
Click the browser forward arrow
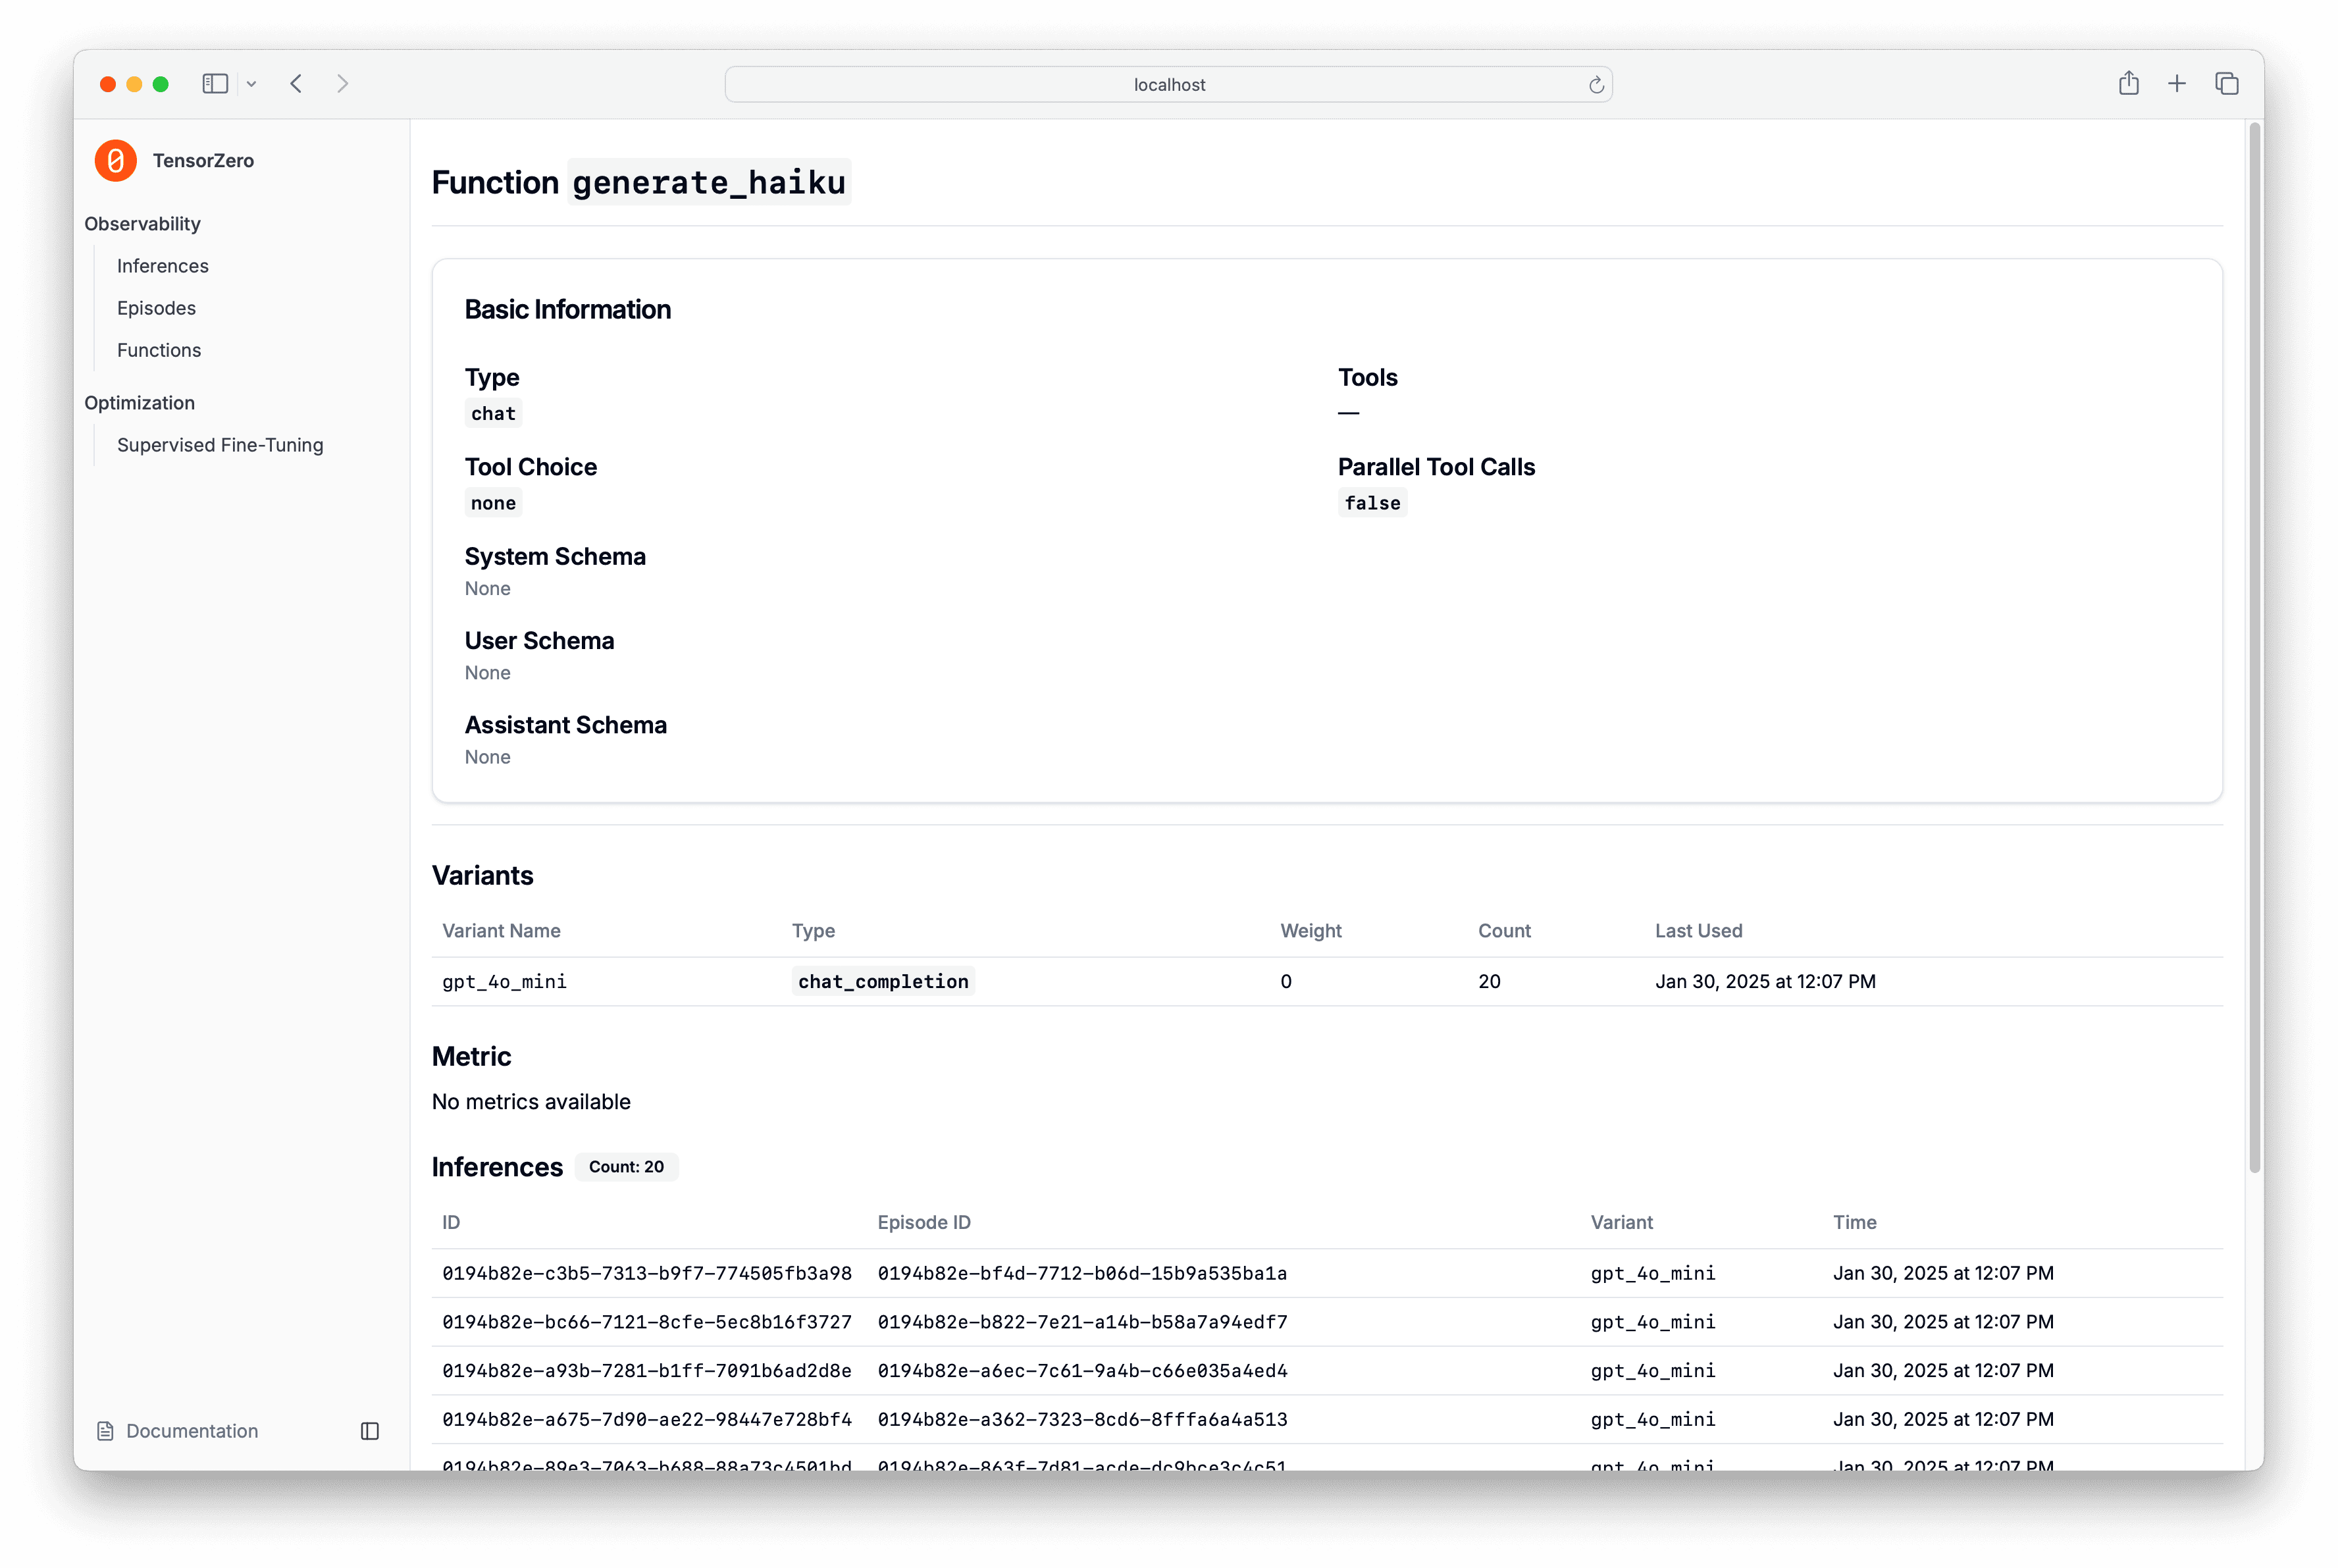342,84
